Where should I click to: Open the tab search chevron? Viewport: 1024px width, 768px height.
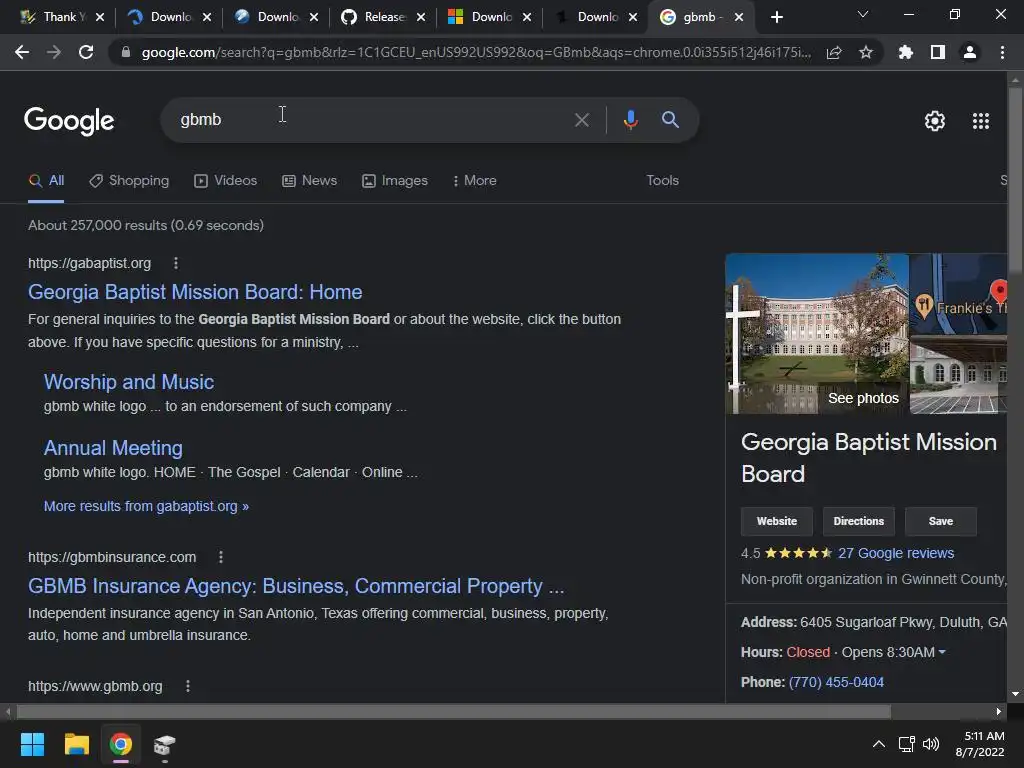863,14
